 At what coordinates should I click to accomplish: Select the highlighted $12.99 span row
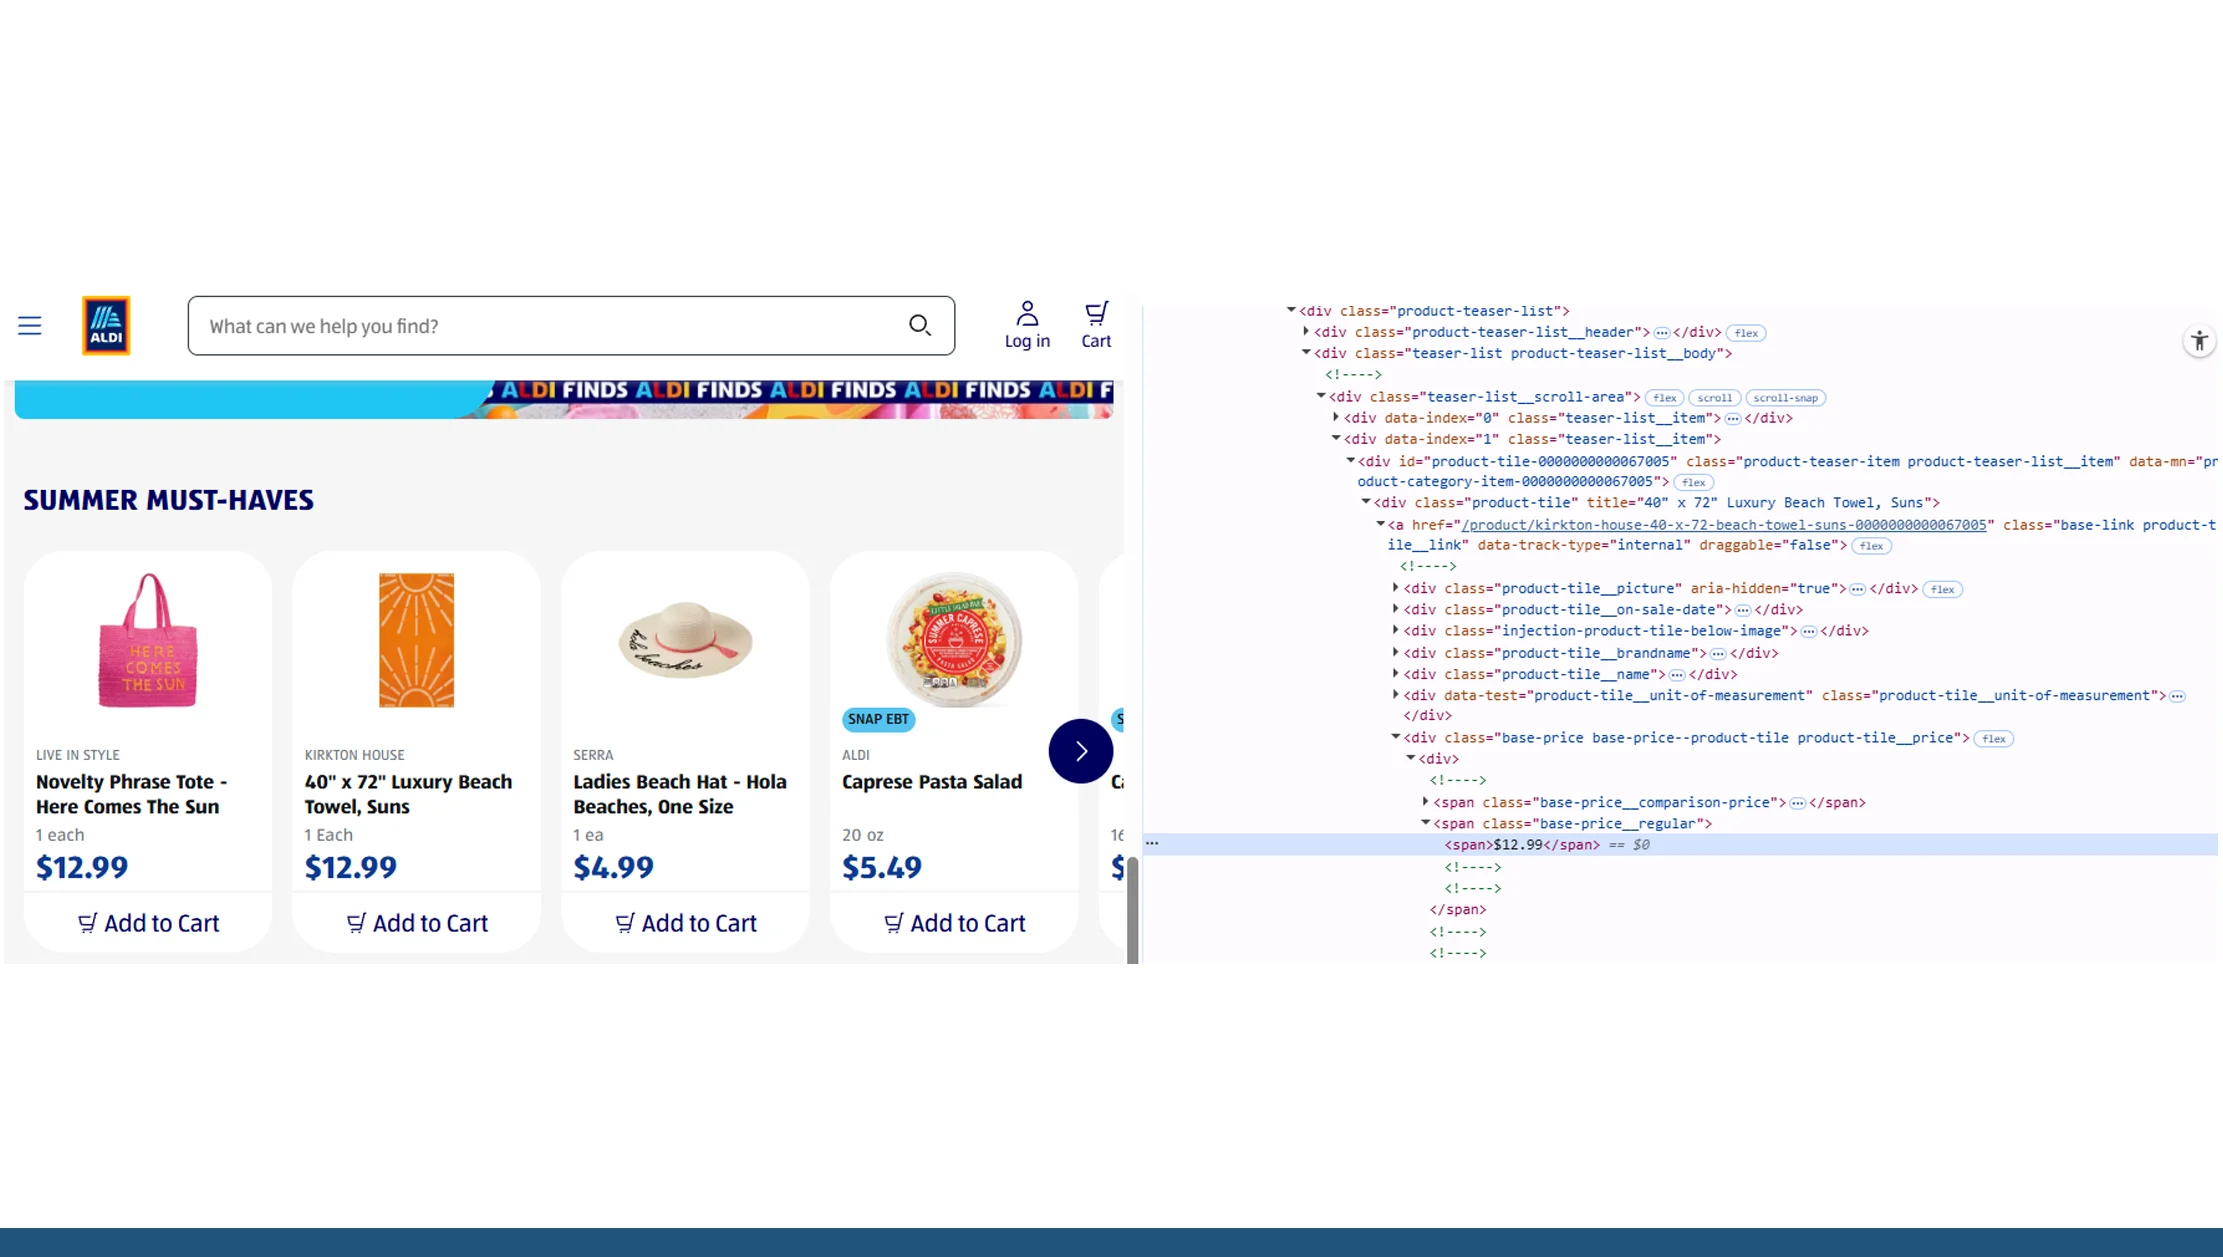[1518, 845]
